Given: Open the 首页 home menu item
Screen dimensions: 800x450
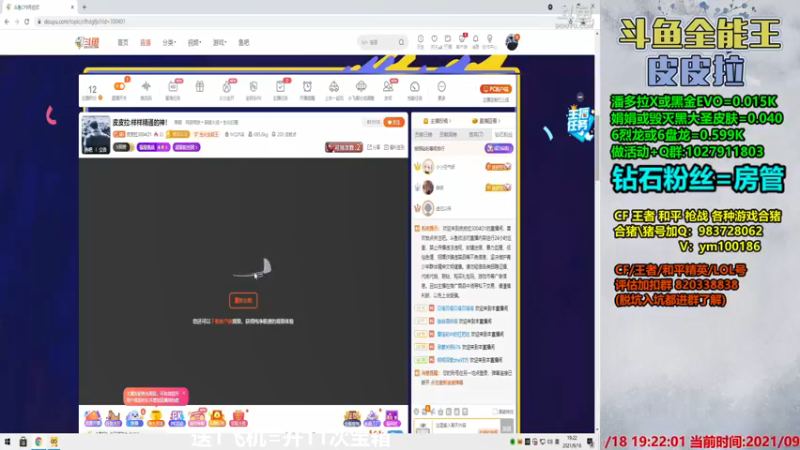Looking at the screenshot, I should pos(123,43).
